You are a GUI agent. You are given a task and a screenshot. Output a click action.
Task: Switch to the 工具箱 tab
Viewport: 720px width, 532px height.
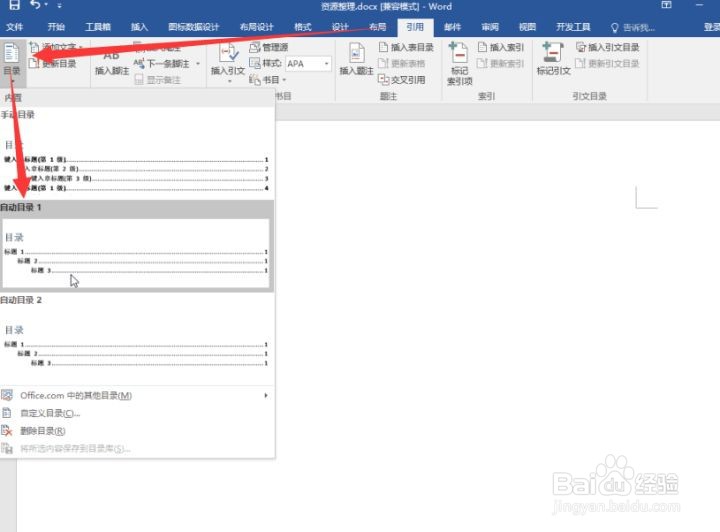pos(98,27)
